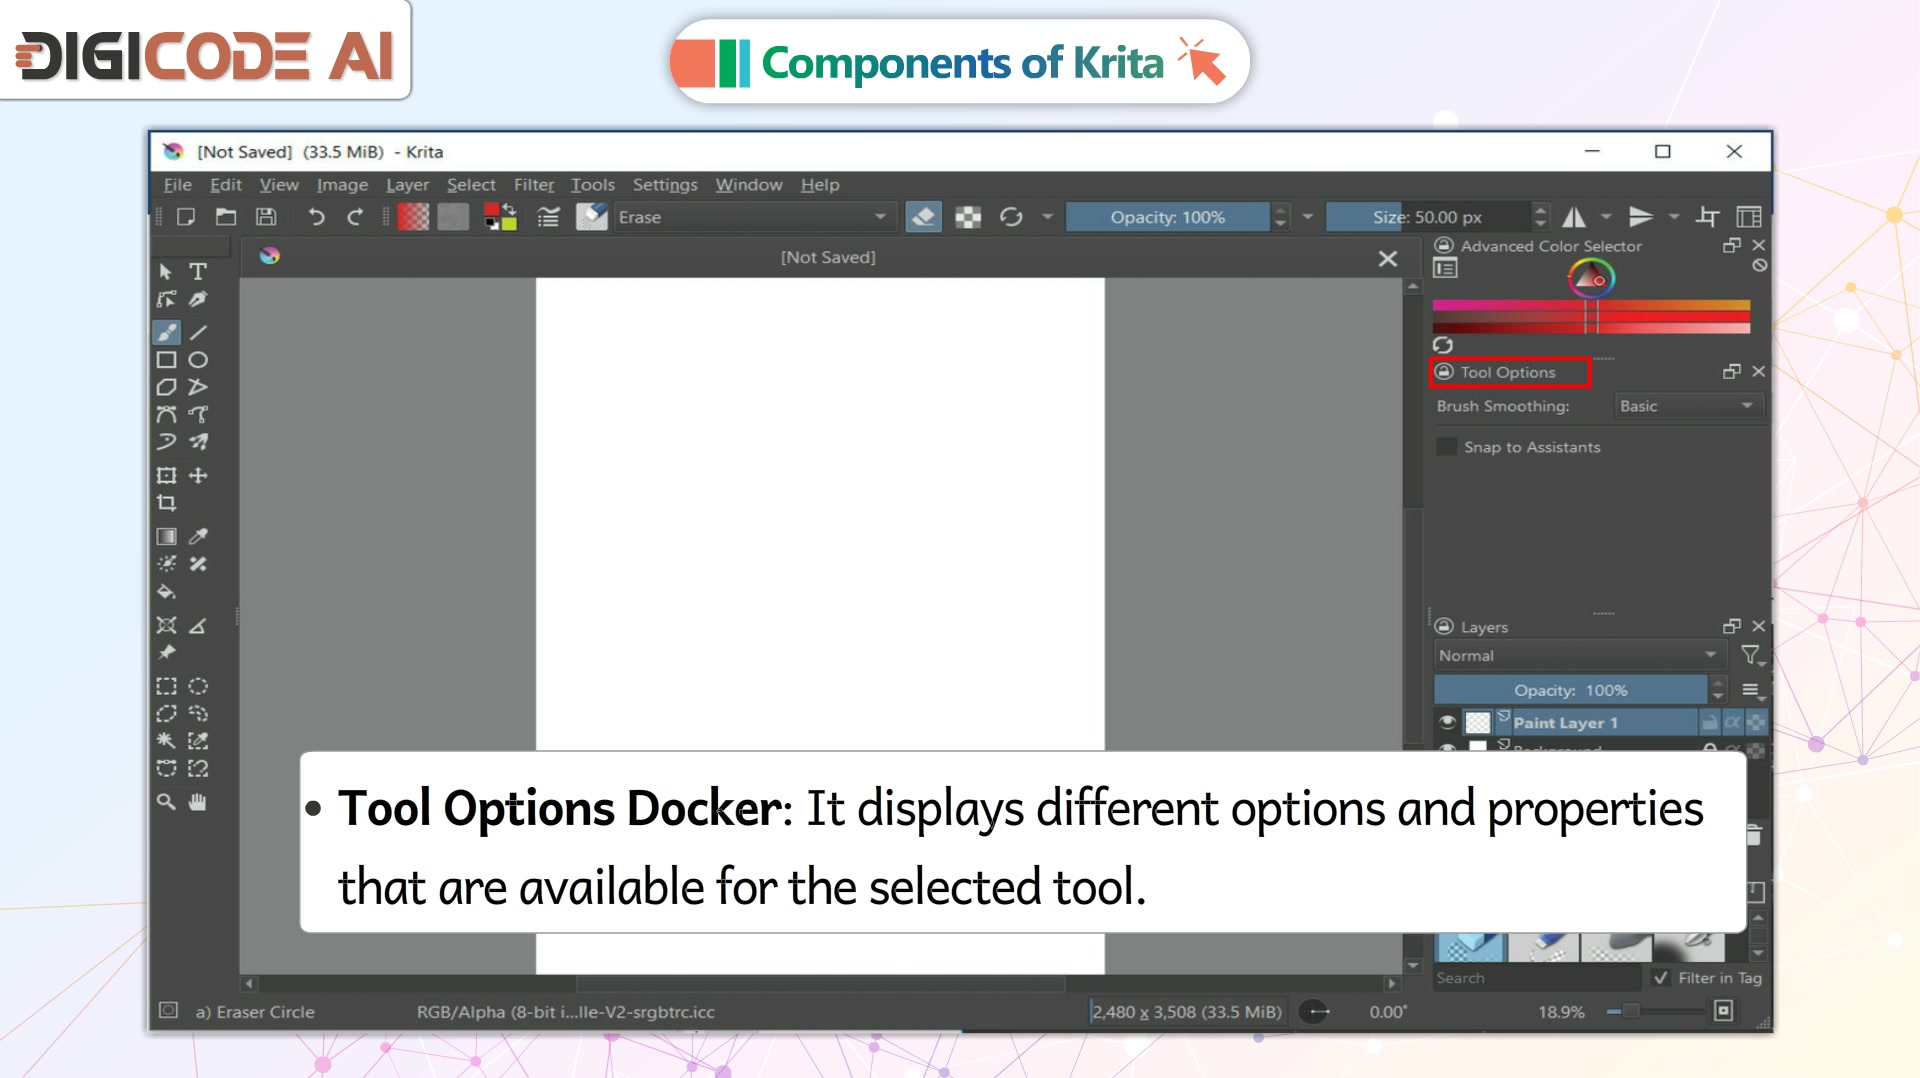
Task: Open the brush editor settings icon
Action: 548,217
